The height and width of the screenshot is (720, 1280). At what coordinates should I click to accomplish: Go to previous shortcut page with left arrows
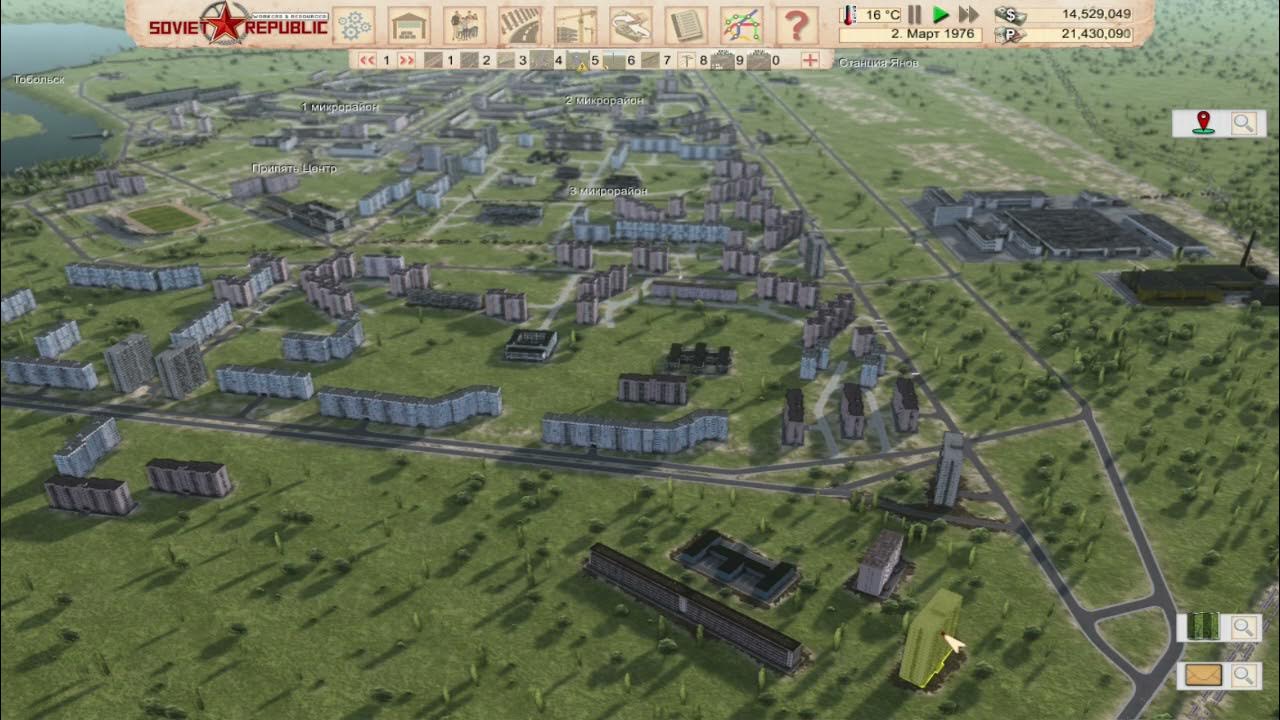pyautogui.click(x=367, y=60)
